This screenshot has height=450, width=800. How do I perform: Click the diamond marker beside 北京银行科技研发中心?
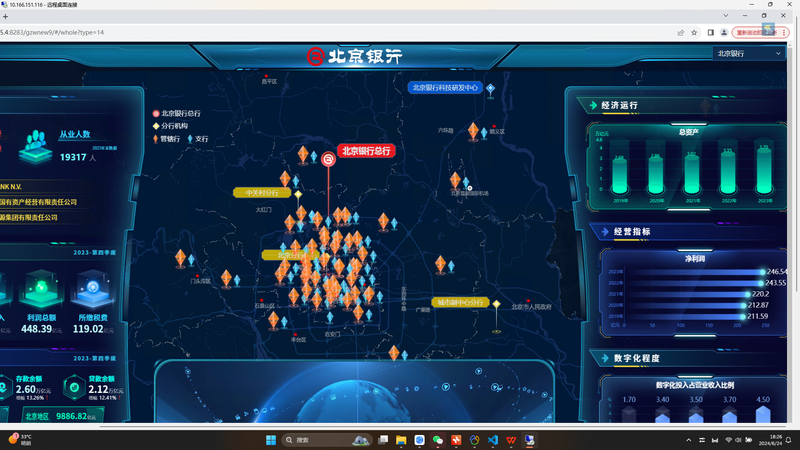coord(490,88)
